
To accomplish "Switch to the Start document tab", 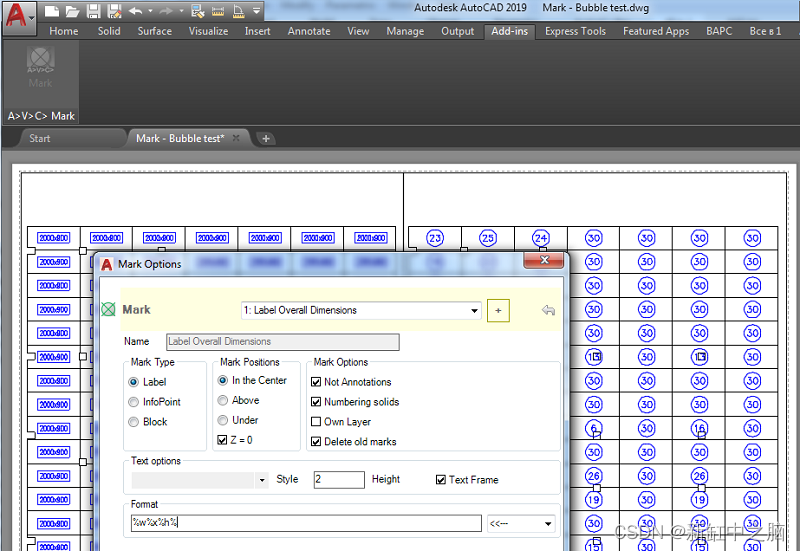I will [40, 138].
